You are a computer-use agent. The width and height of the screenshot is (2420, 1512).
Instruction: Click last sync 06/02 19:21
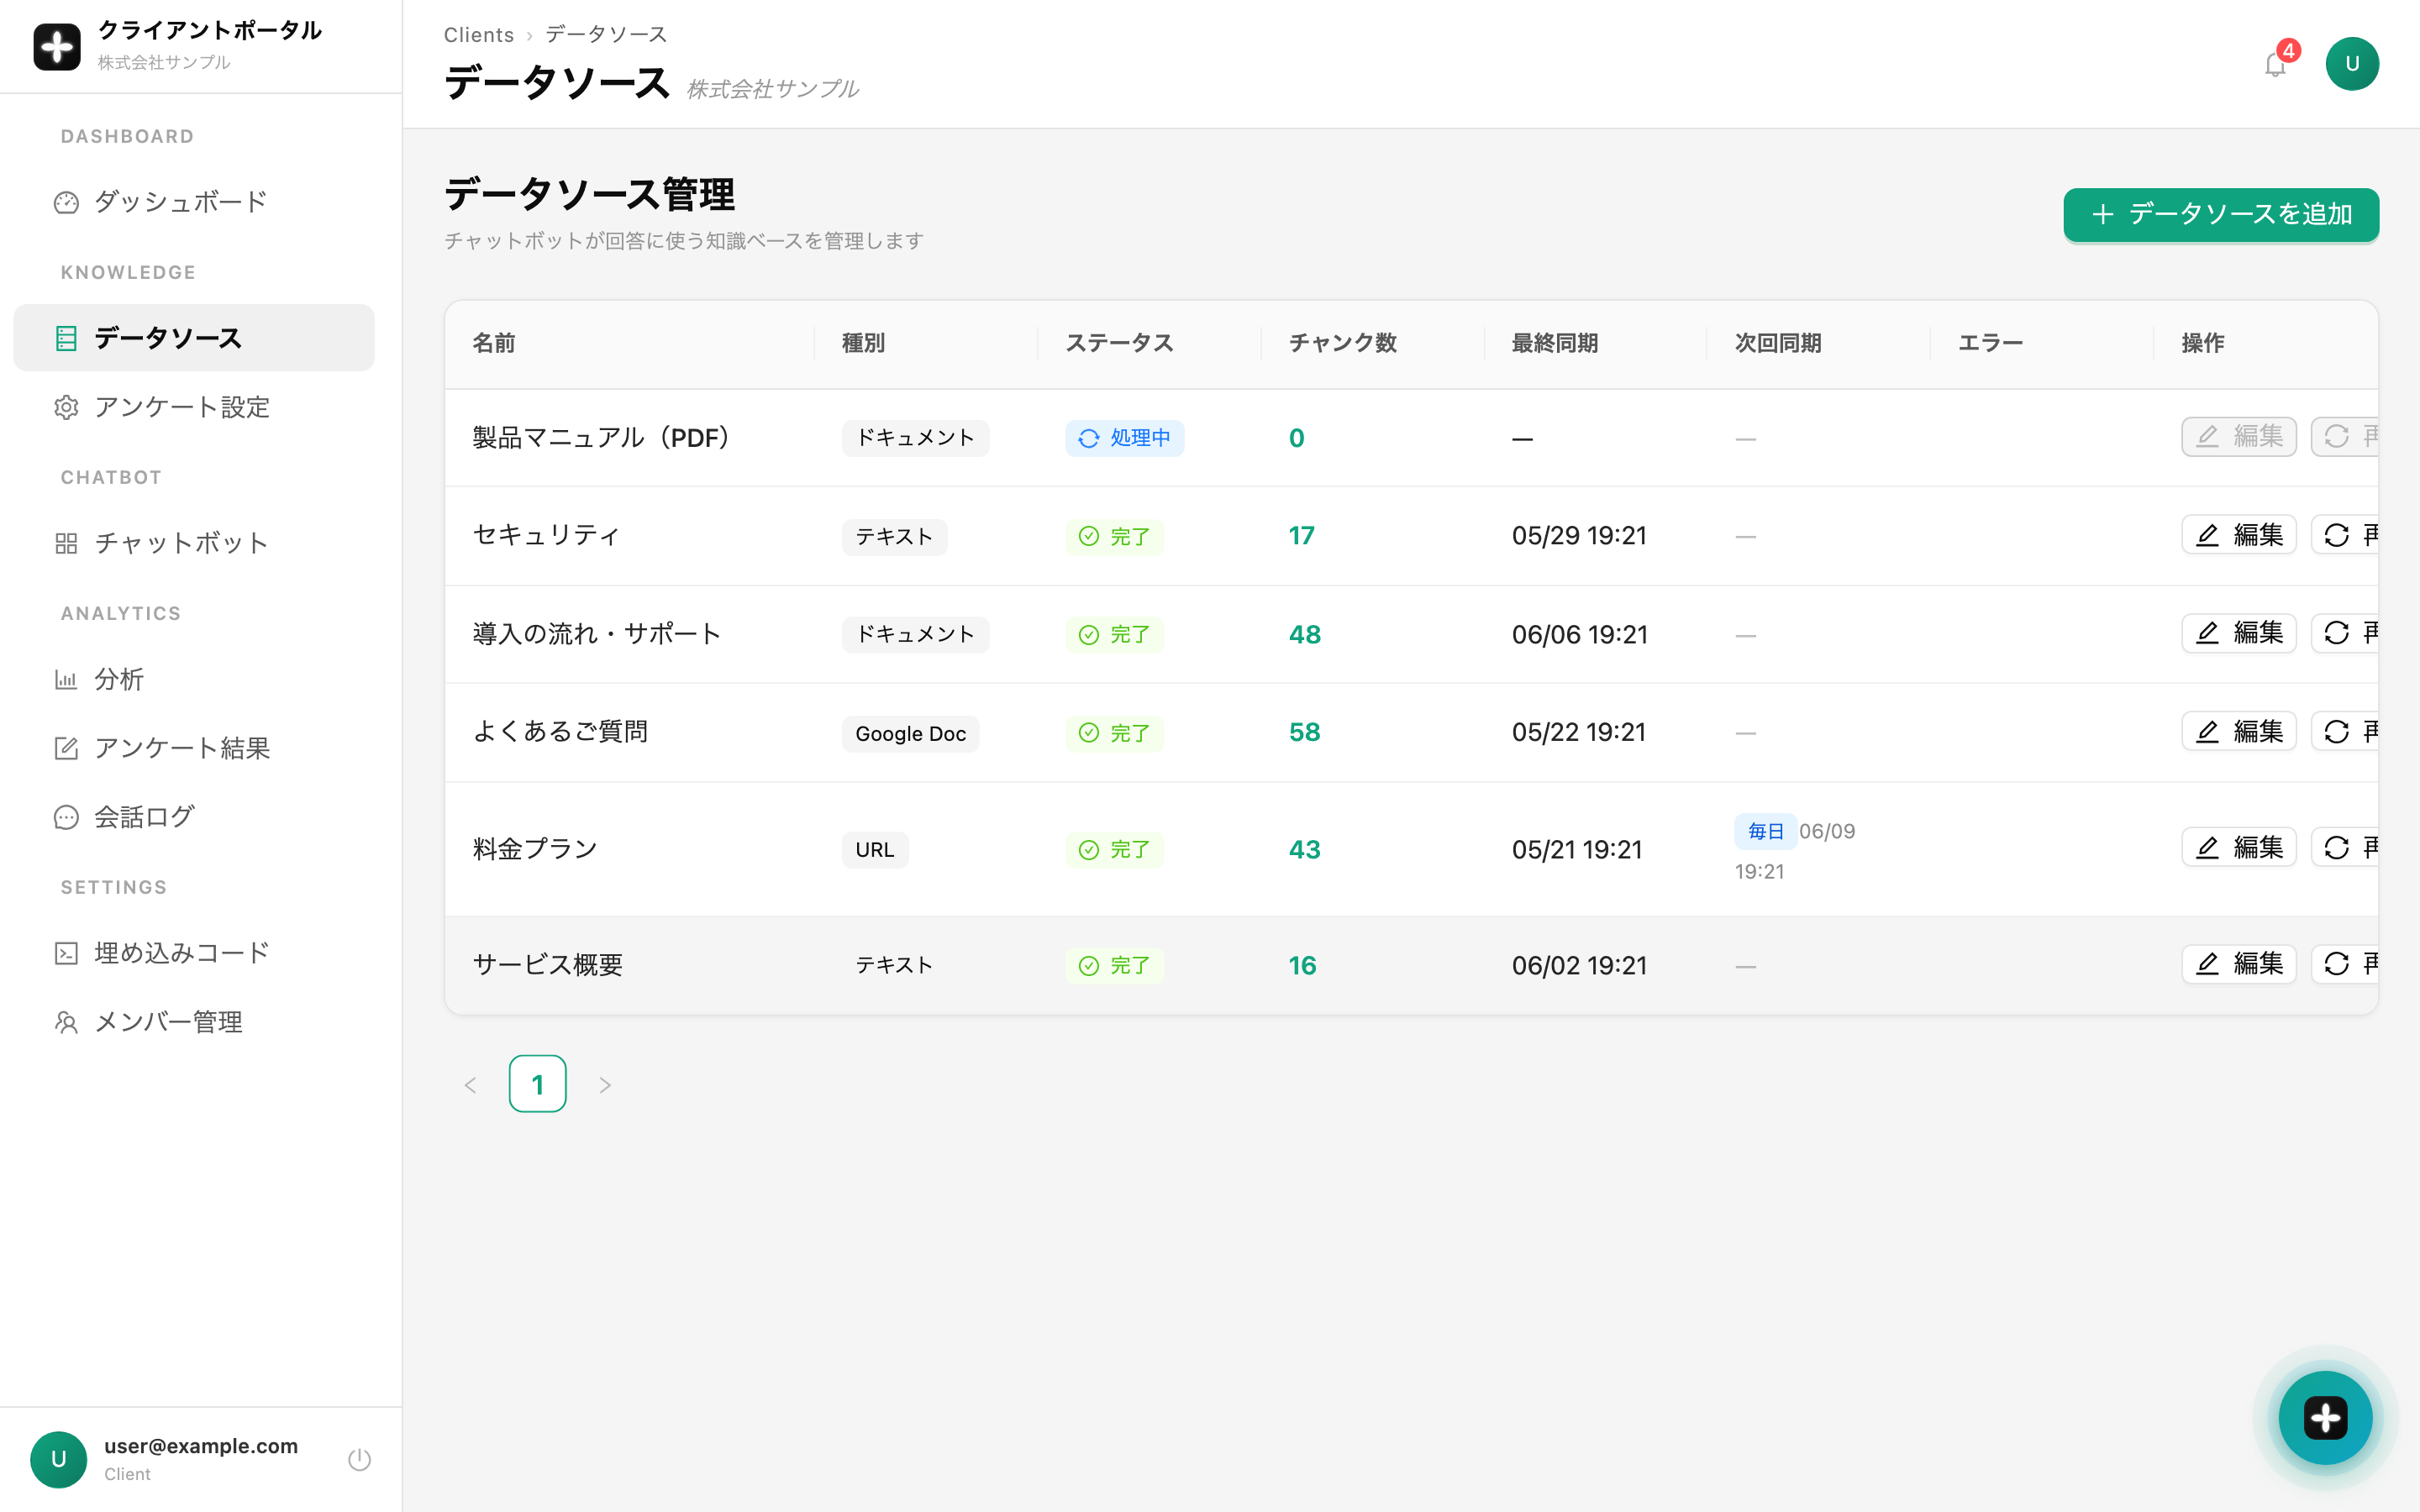click(1579, 966)
